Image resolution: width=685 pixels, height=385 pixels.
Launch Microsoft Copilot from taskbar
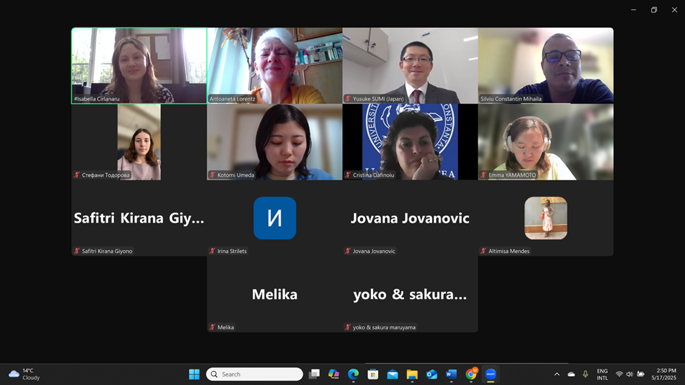coord(334,374)
